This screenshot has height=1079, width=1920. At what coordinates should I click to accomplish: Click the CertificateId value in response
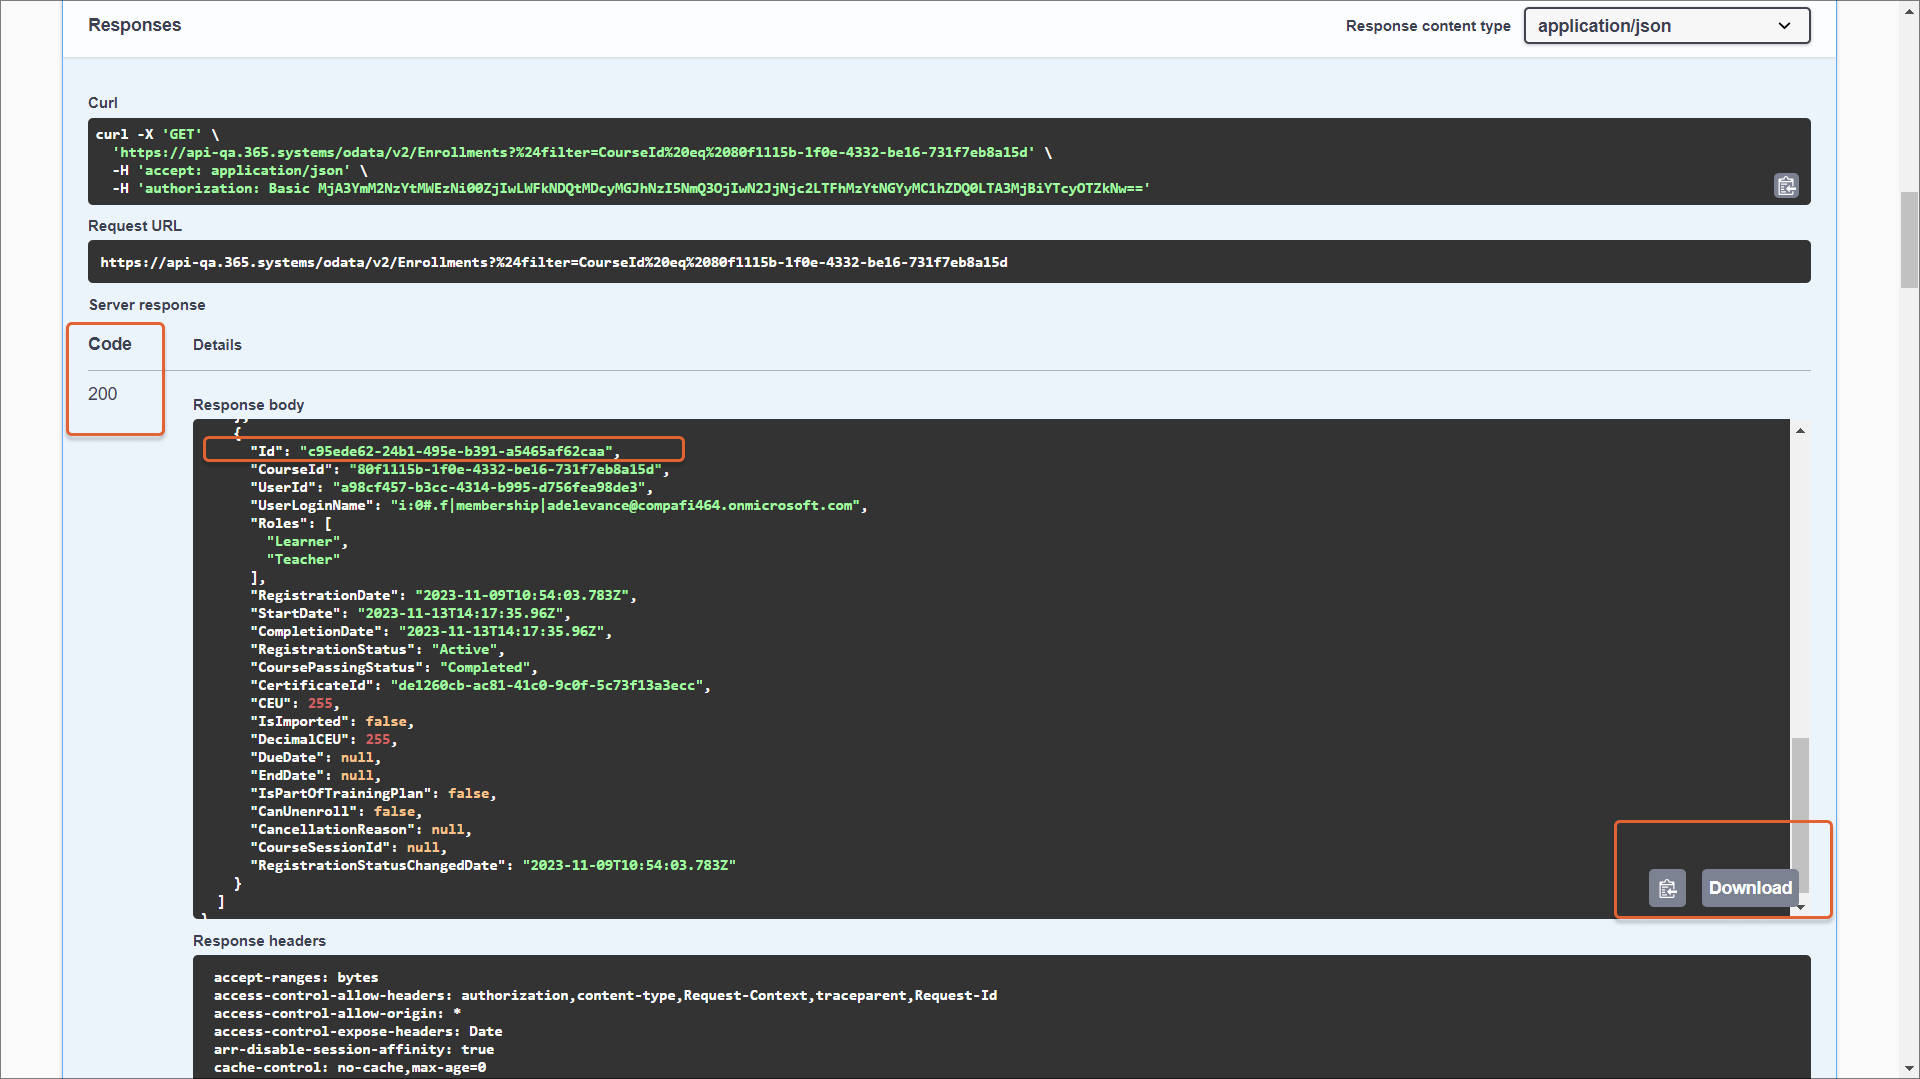547,686
